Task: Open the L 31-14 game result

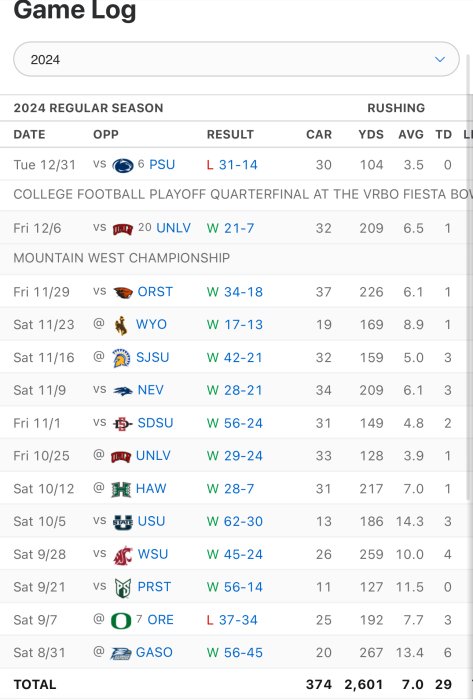Action: coord(232,165)
